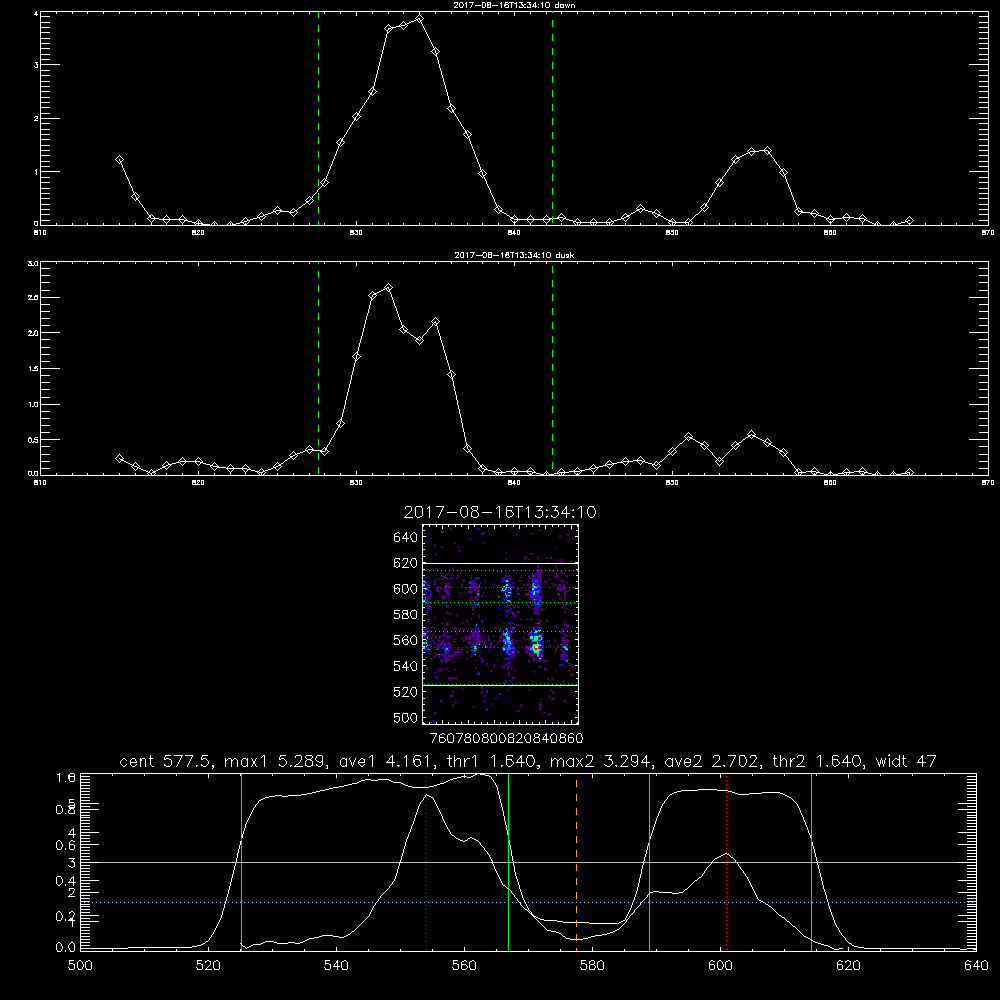Click the solid green line near 614 in bottom plot
Image resolution: width=1000 pixels, height=1000 pixels.
tap(812, 861)
